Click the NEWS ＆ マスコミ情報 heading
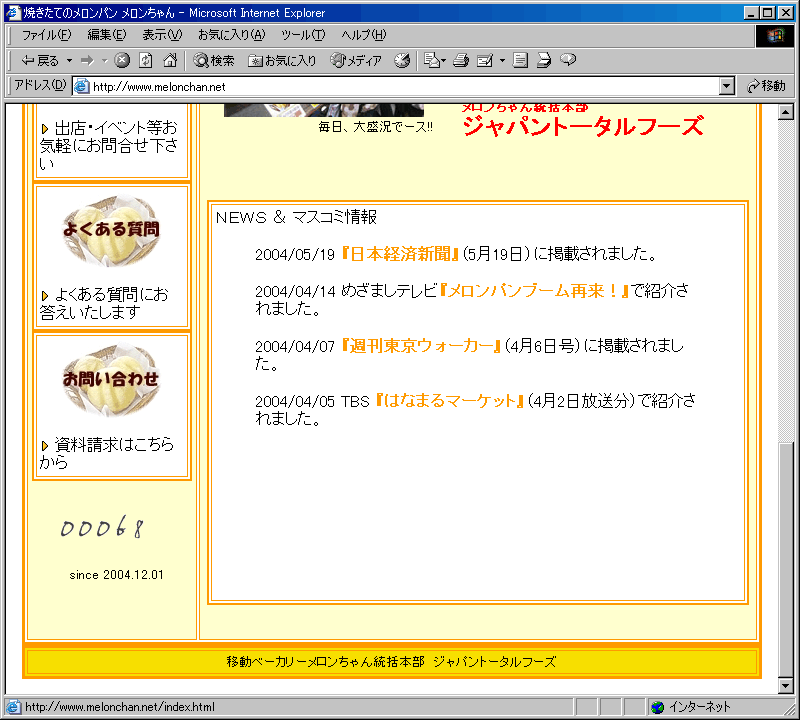The height and width of the screenshot is (720, 800). click(x=296, y=217)
